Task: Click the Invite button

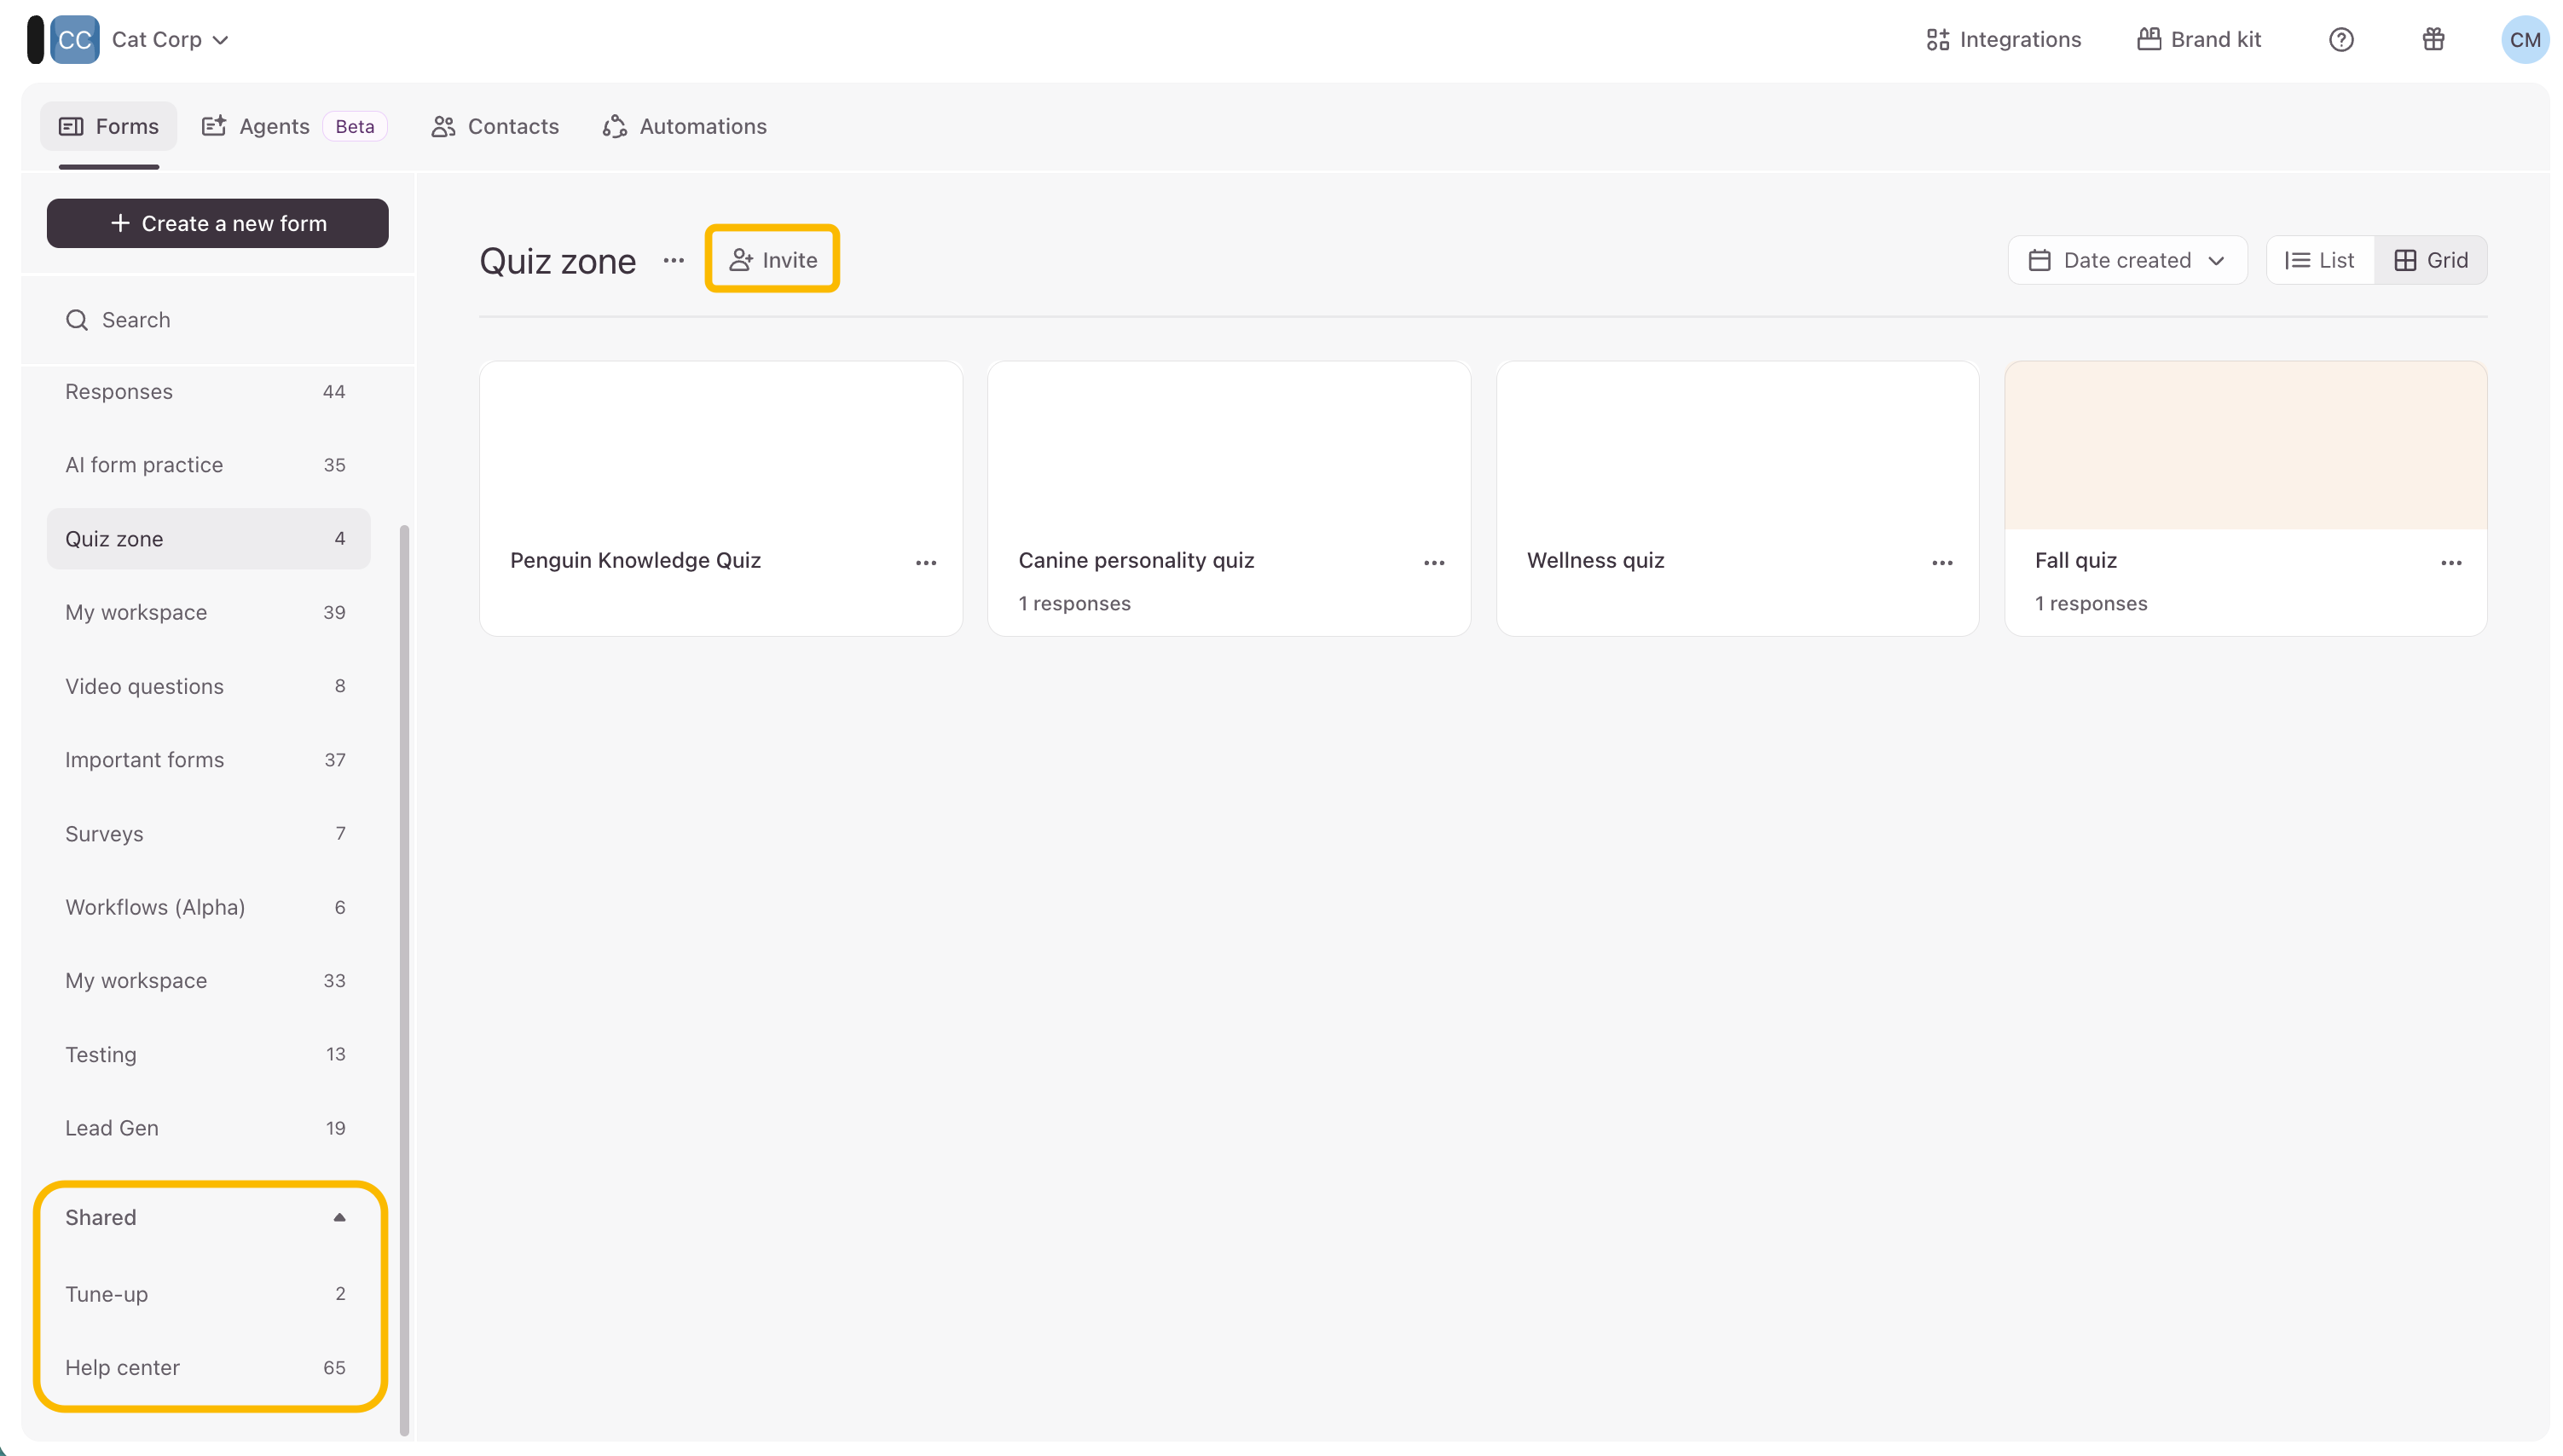Action: [772, 260]
